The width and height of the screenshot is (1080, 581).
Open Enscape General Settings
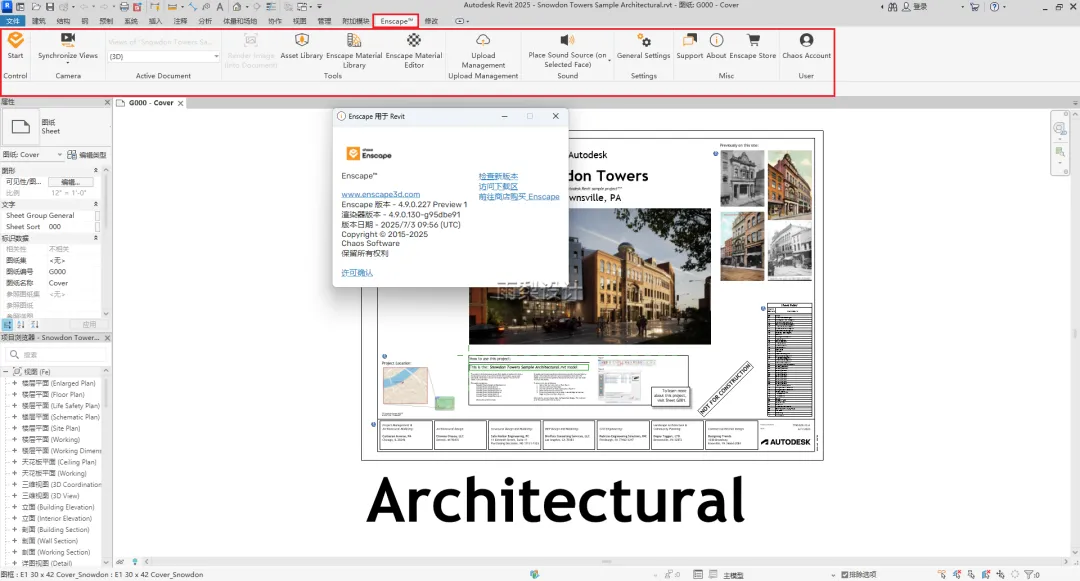click(x=643, y=45)
